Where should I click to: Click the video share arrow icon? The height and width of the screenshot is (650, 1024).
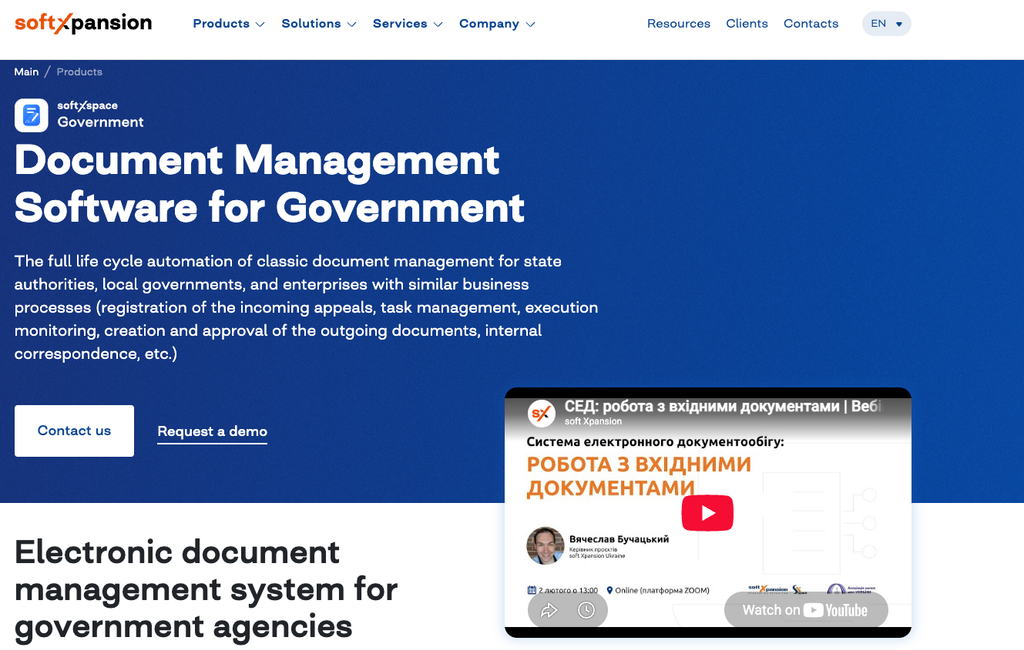pos(549,610)
